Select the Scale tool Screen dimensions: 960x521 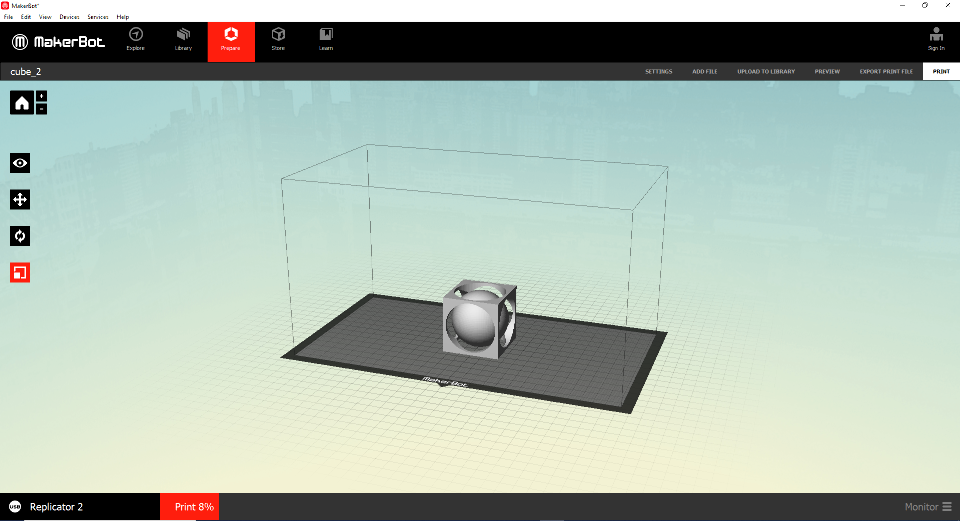click(20, 272)
